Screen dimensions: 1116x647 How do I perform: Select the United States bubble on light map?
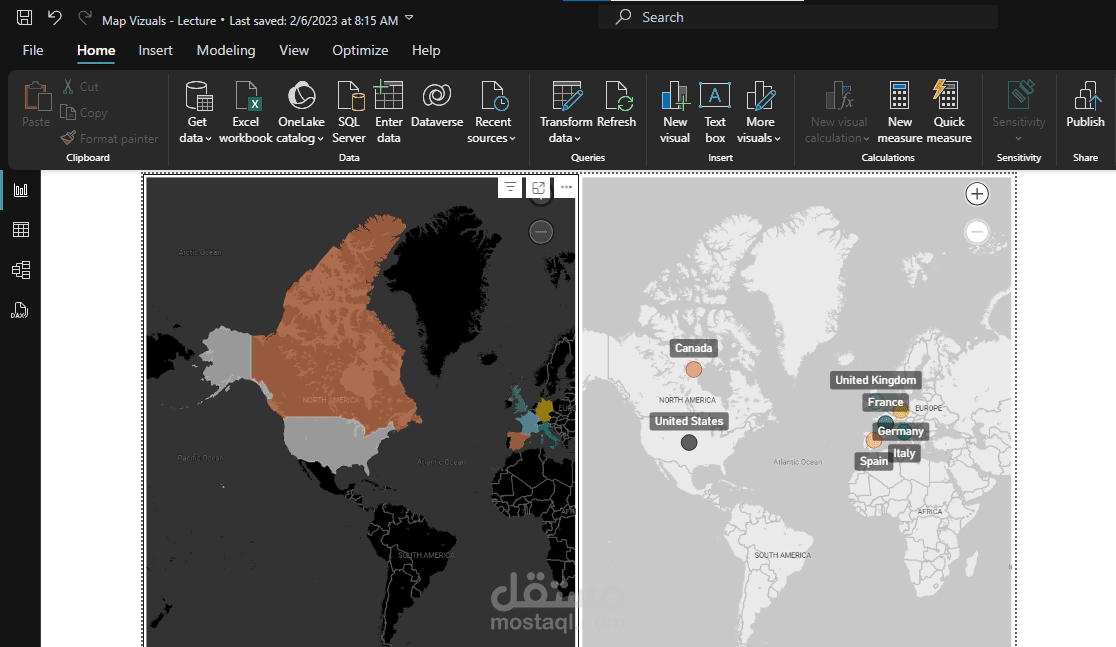coord(689,443)
